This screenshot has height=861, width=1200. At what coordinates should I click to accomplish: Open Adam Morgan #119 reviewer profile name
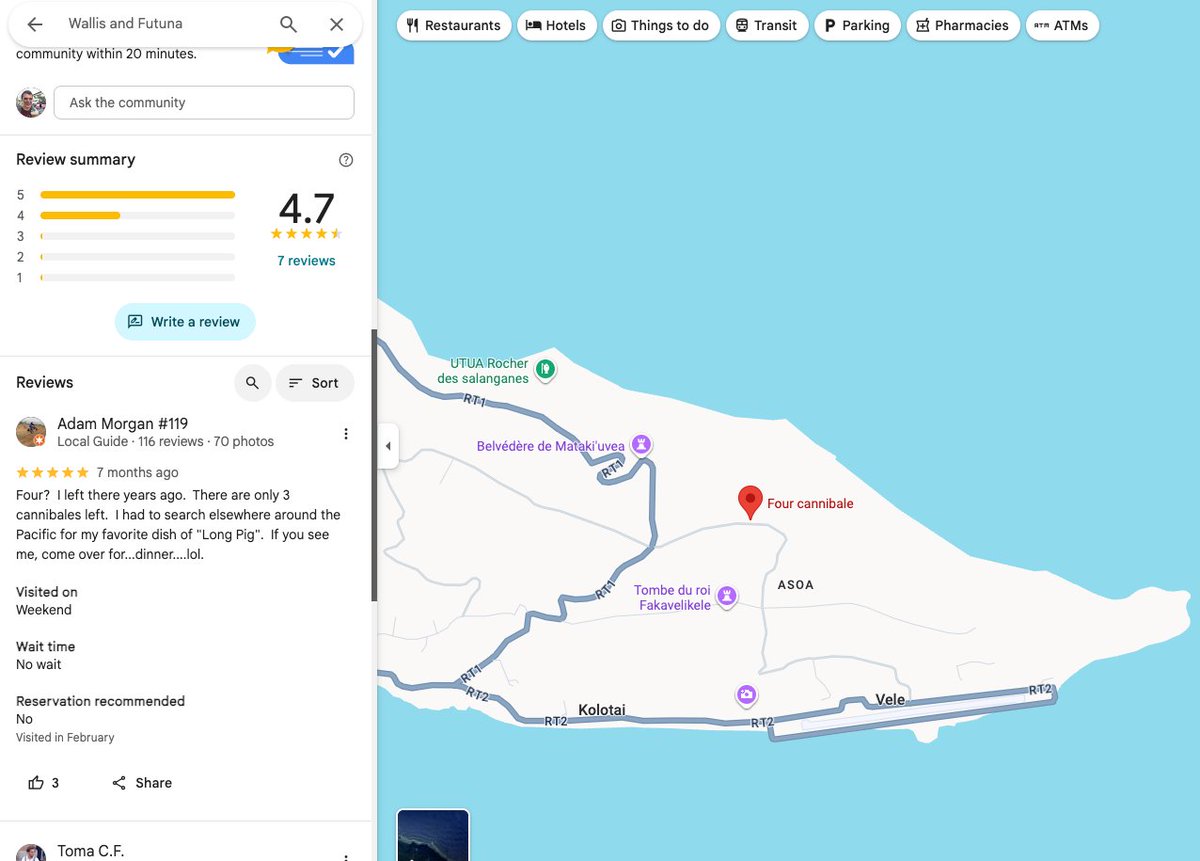[x=122, y=424]
